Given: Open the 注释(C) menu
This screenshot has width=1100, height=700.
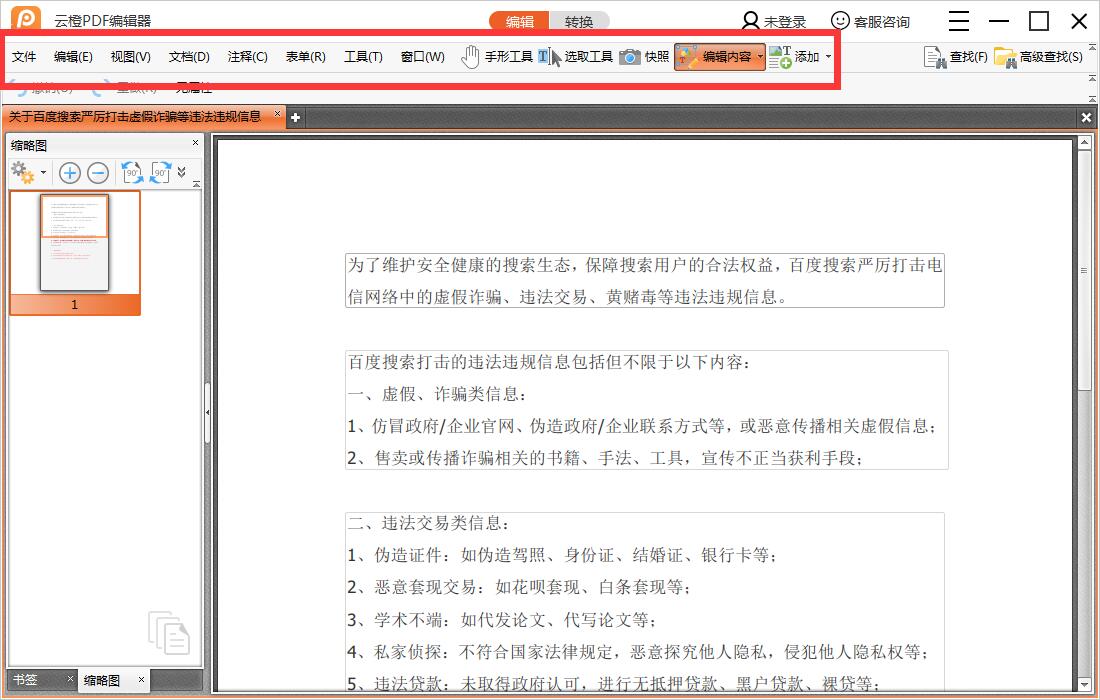Looking at the screenshot, I should [x=247, y=57].
